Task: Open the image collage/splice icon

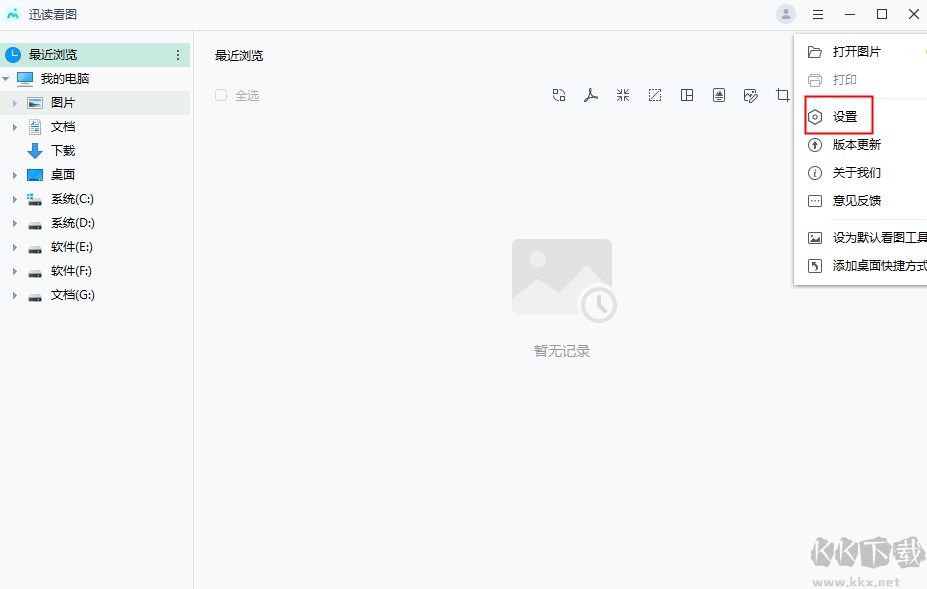Action: 687,95
